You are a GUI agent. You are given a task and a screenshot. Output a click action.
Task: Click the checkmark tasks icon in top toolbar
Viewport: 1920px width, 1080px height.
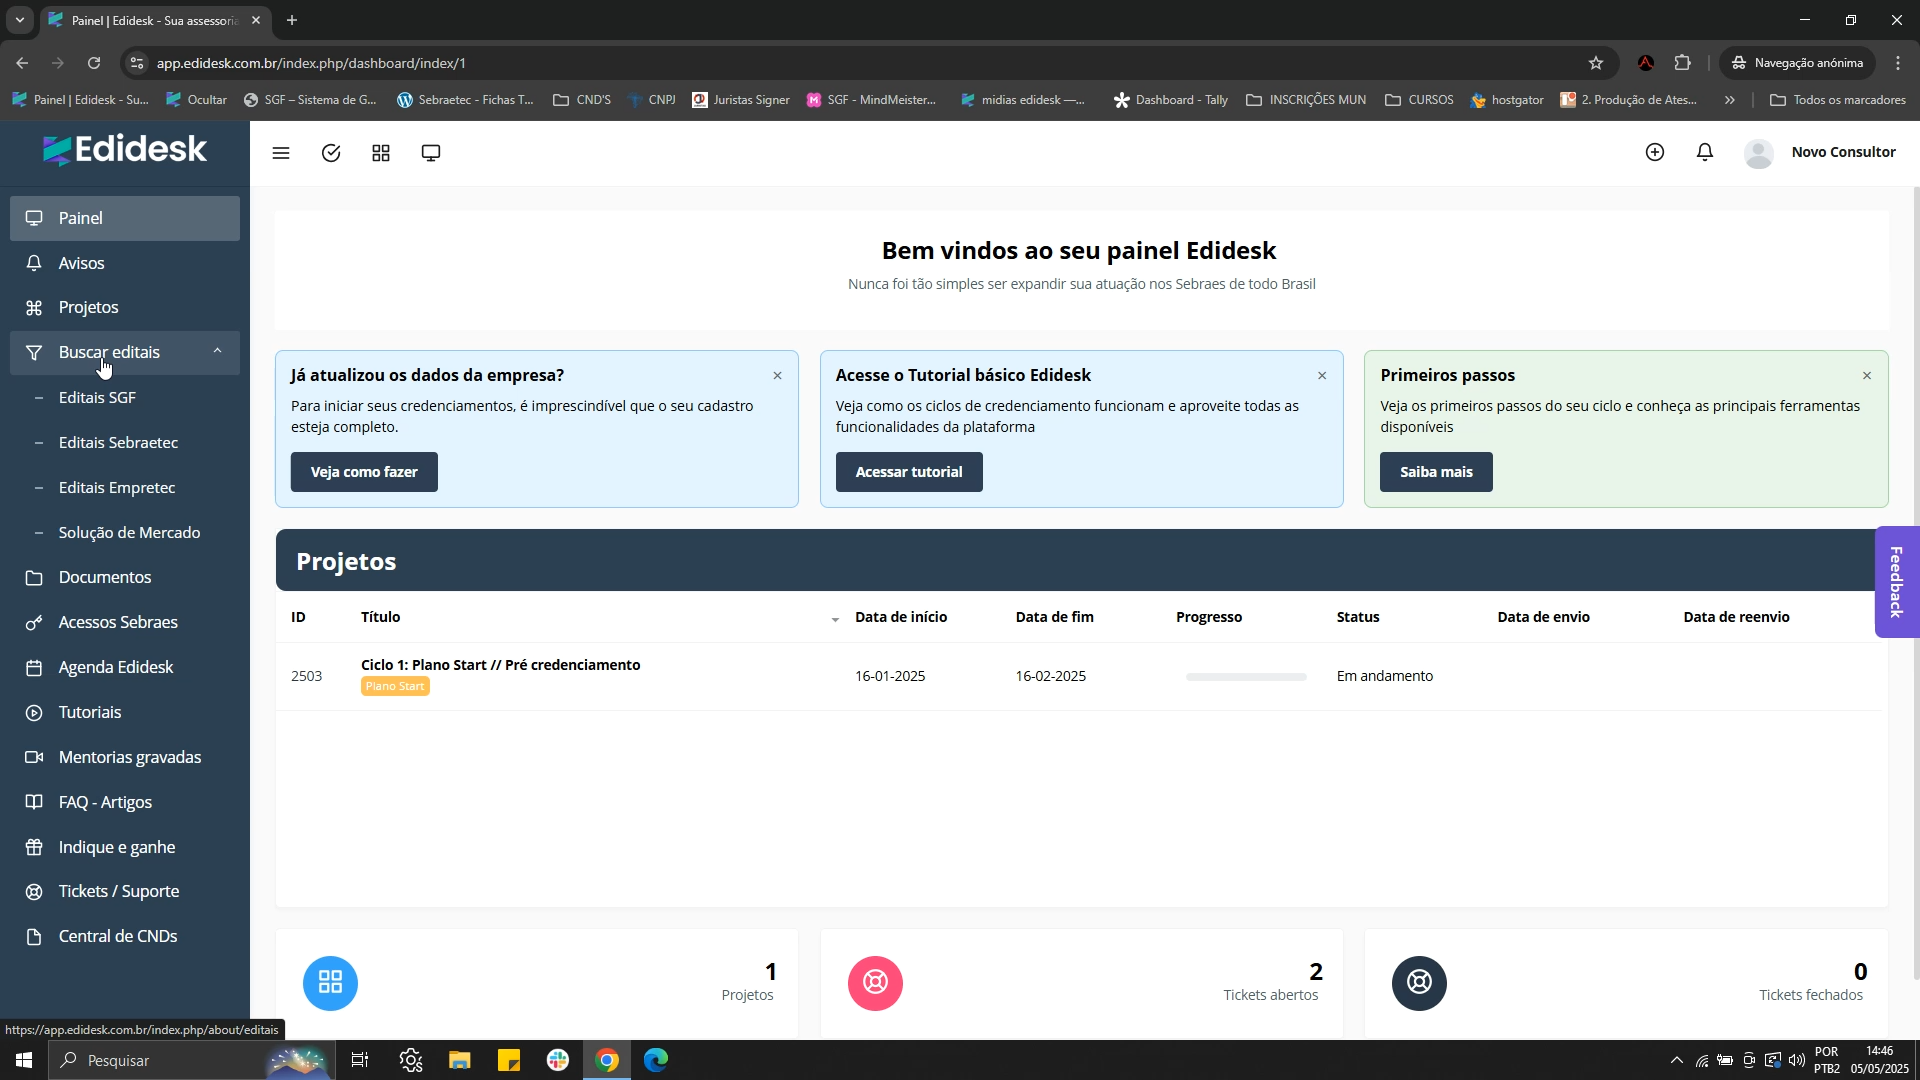(x=331, y=153)
